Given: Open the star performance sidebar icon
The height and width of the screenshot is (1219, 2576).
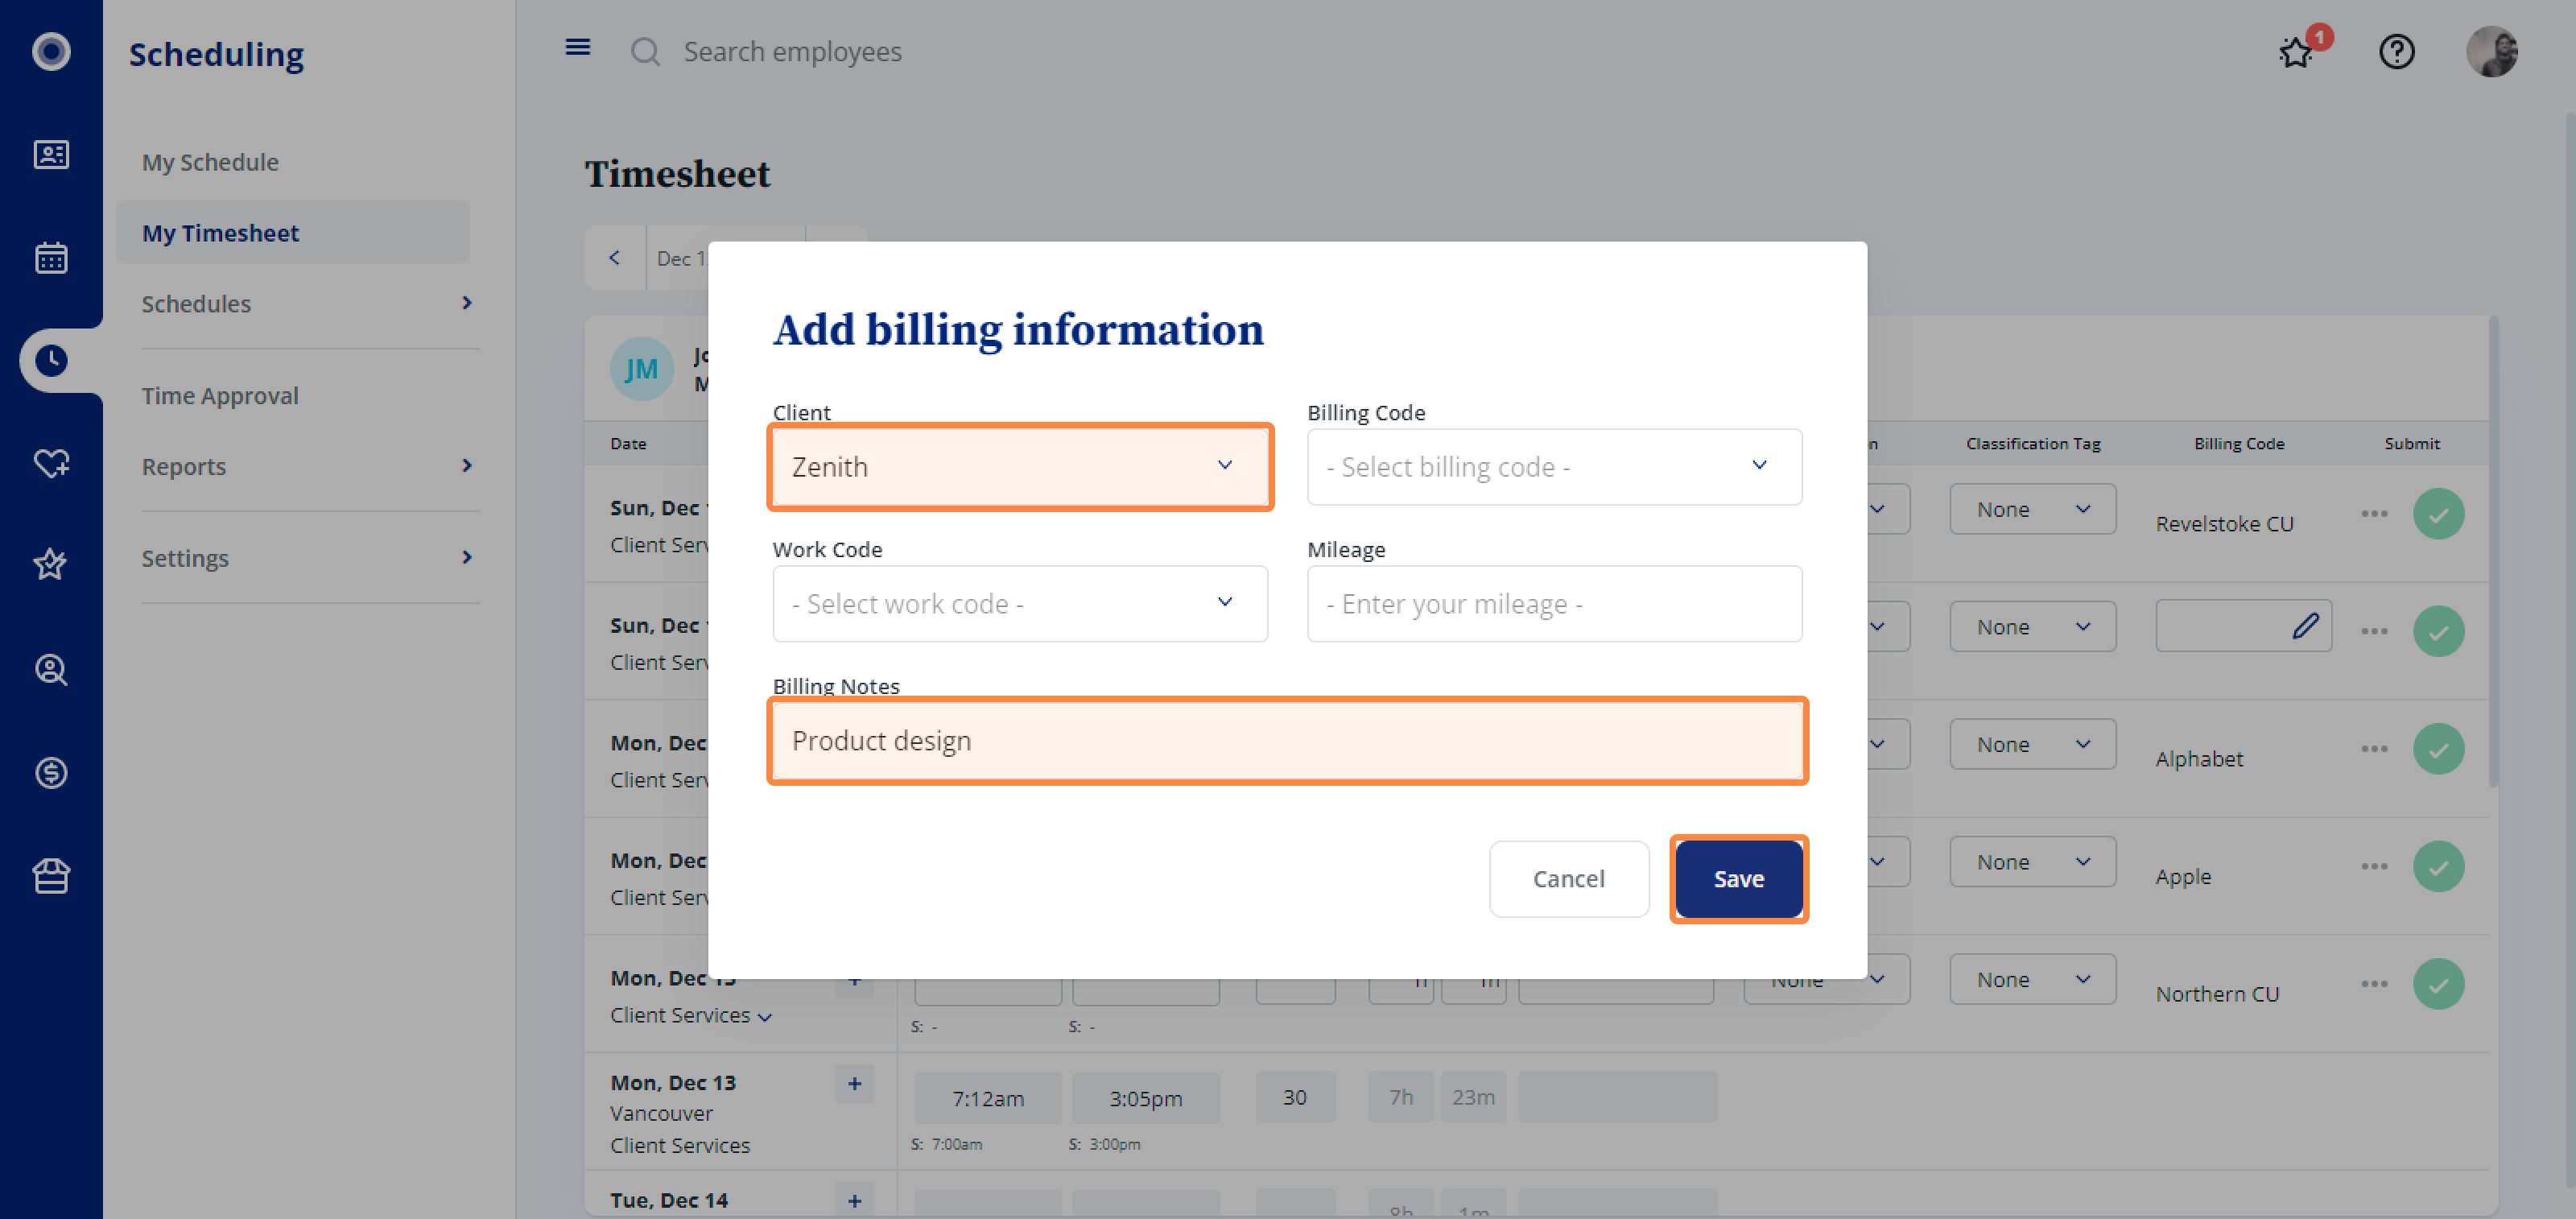Looking at the screenshot, I should click(51, 565).
